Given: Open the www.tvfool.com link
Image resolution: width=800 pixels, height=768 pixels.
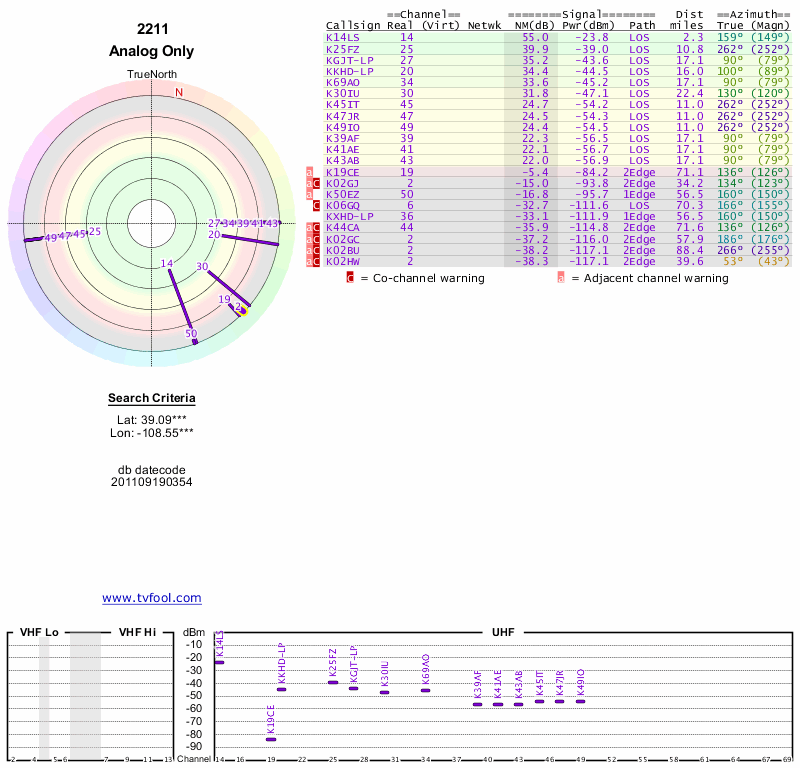Looking at the screenshot, I should [x=152, y=598].
